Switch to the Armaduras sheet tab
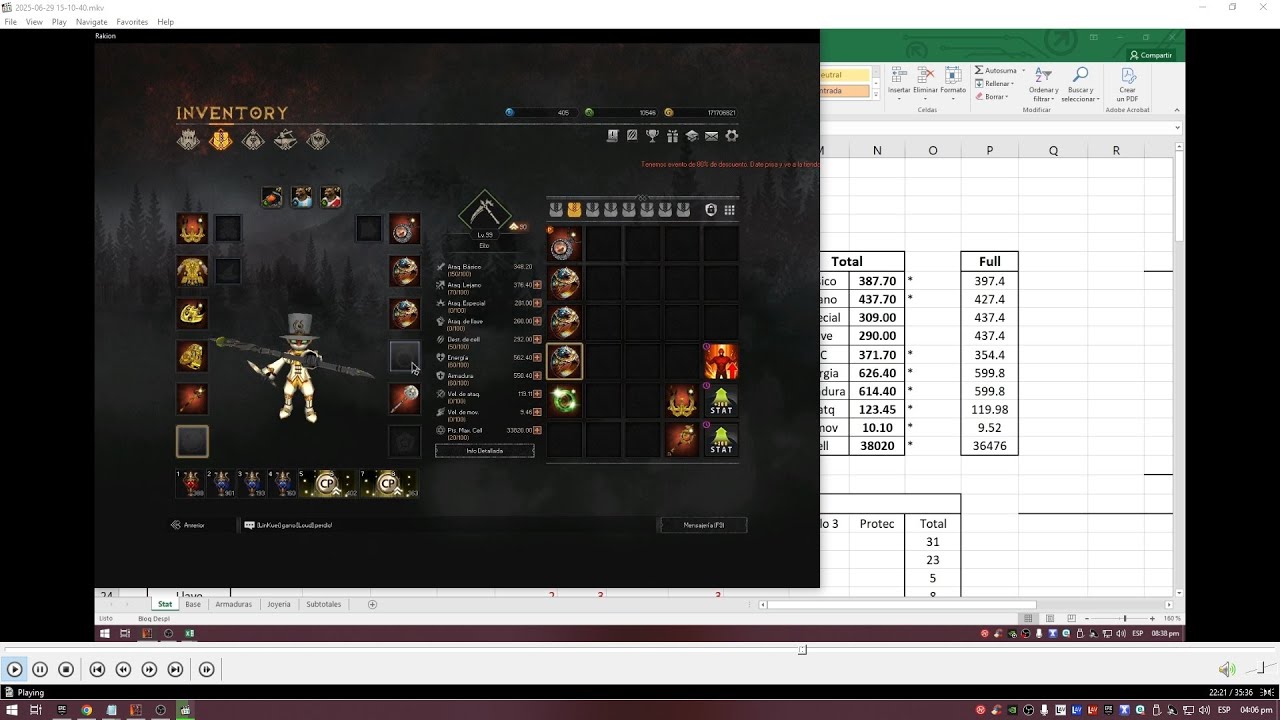The image size is (1280, 720). pos(234,604)
